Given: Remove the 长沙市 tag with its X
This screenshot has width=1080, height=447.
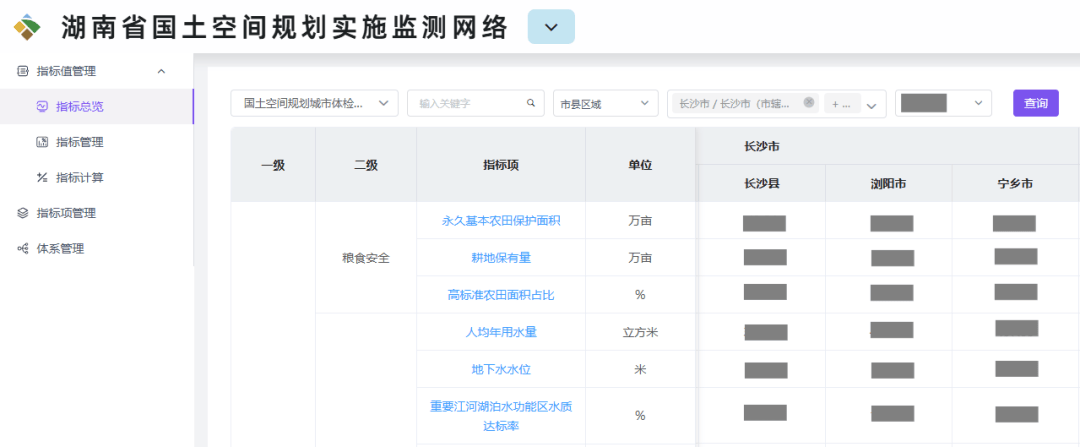Looking at the screenshot, I should (x=809, y=102).
